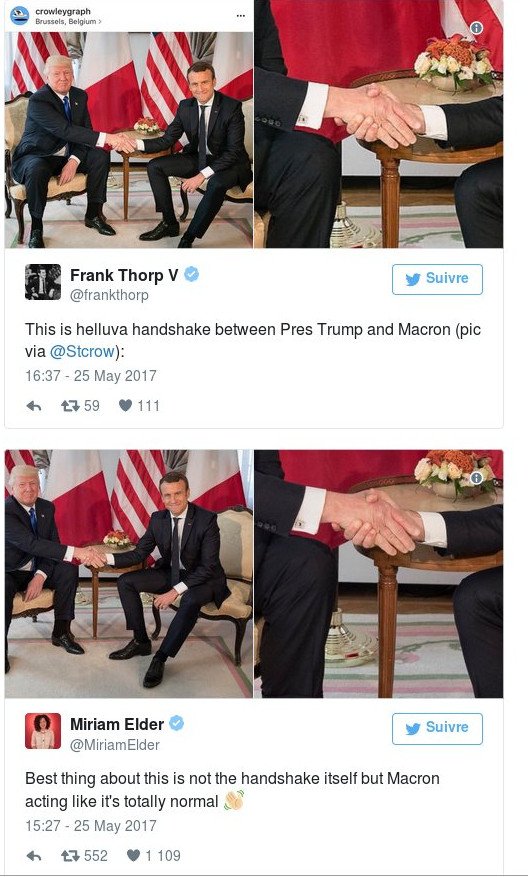Click info icon on lower handshake close-up
Image resolution: width=528 pixels, height=877 pixels.
click(x=476, y=478)
